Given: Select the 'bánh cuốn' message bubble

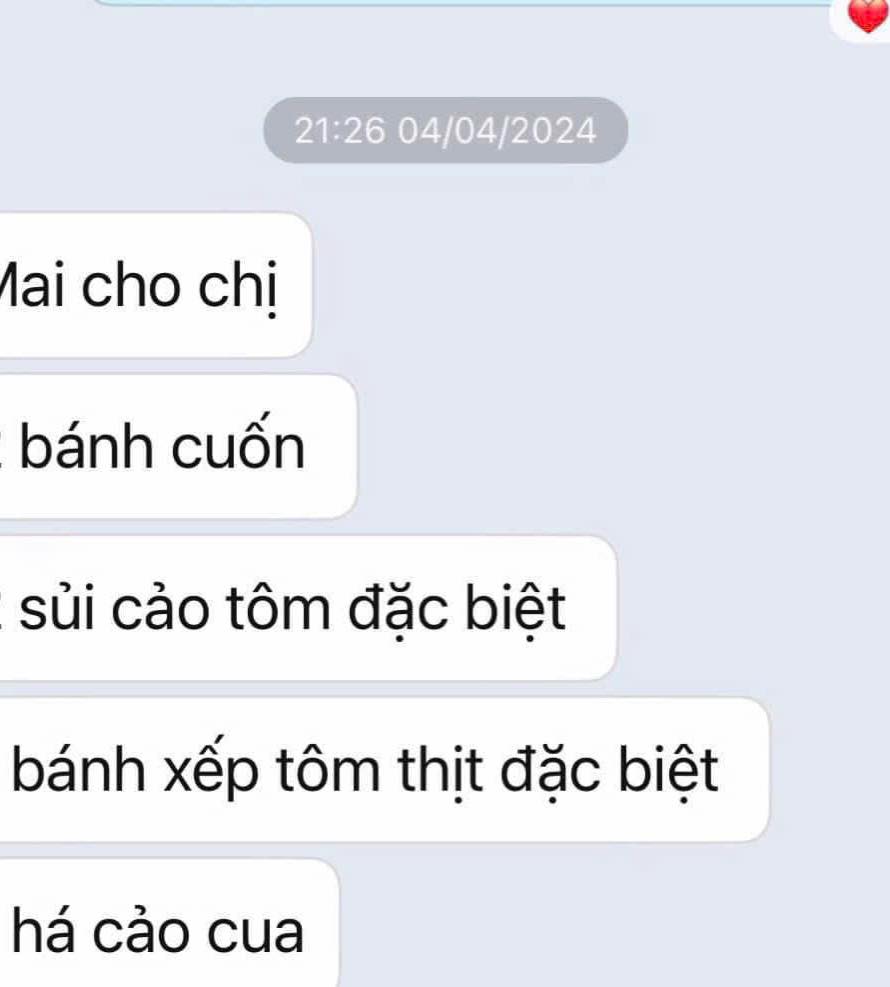Looking at the screenshot, I should pos(178,446).
